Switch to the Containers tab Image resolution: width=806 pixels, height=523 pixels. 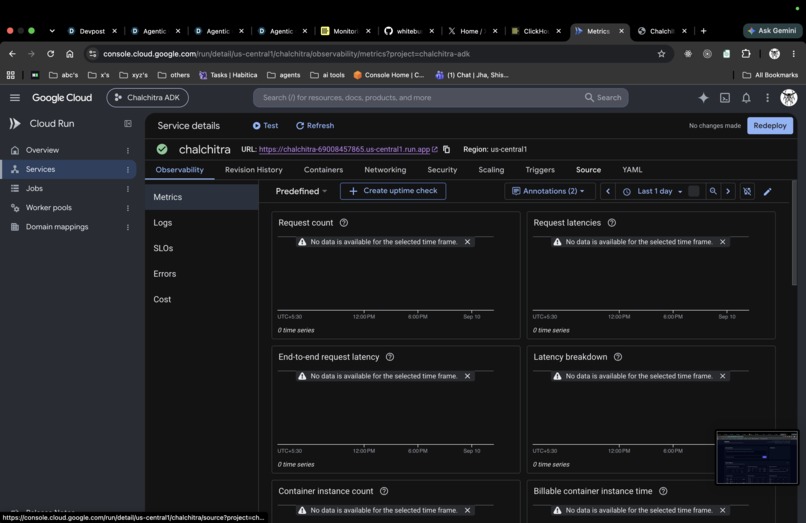tap(323, 170)
